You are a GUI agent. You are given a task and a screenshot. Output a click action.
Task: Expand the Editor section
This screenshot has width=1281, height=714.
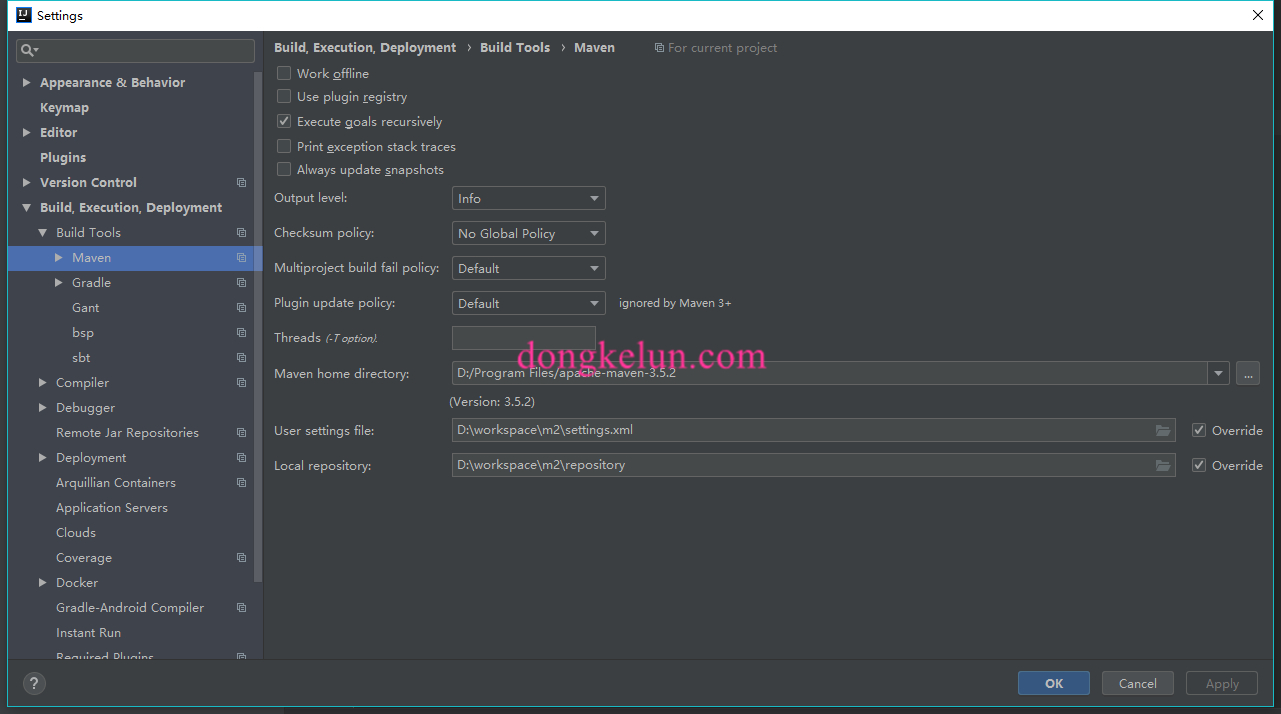click(x=27, y=133)
